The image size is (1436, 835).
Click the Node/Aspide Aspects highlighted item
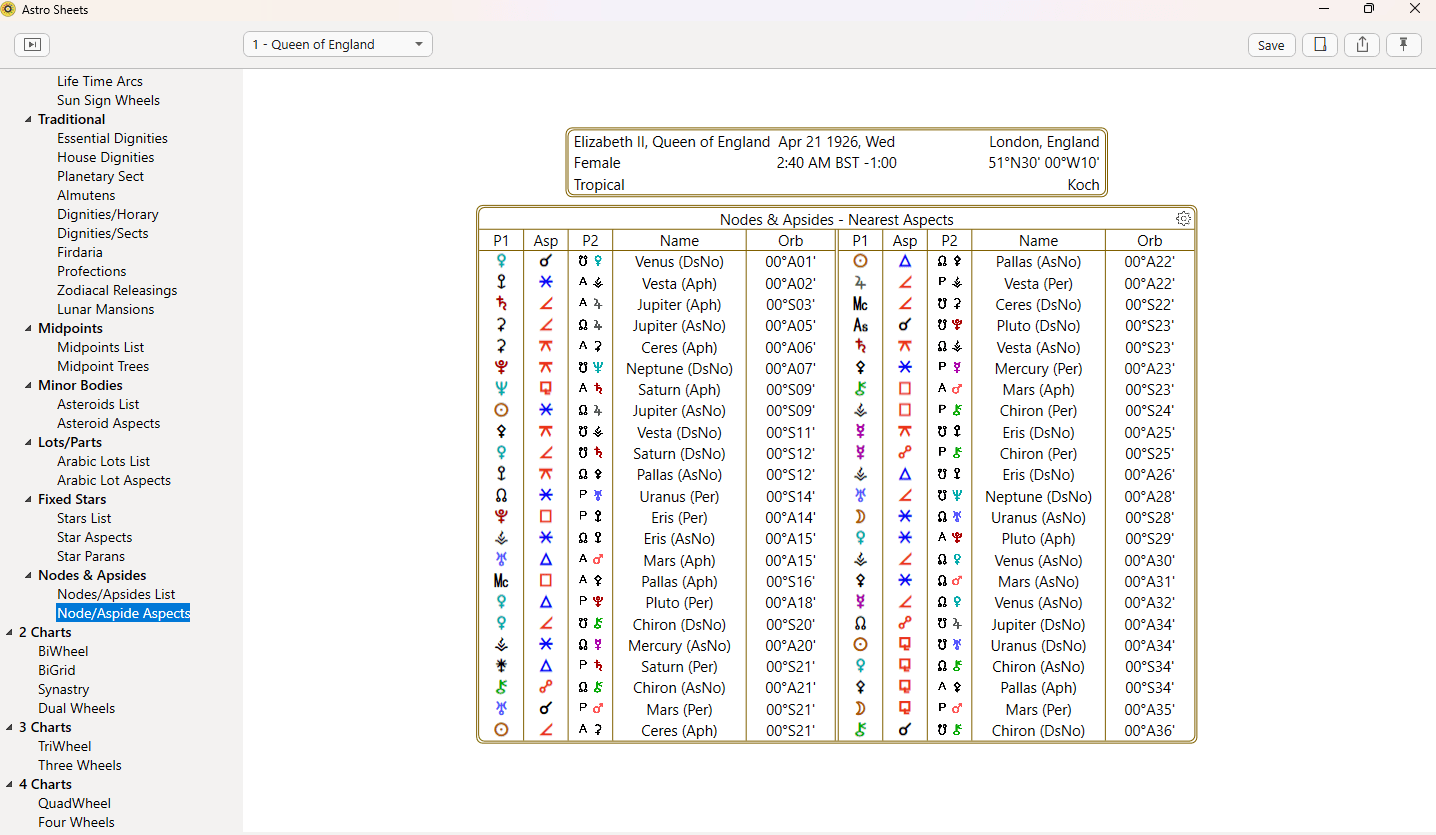(123, 613)
